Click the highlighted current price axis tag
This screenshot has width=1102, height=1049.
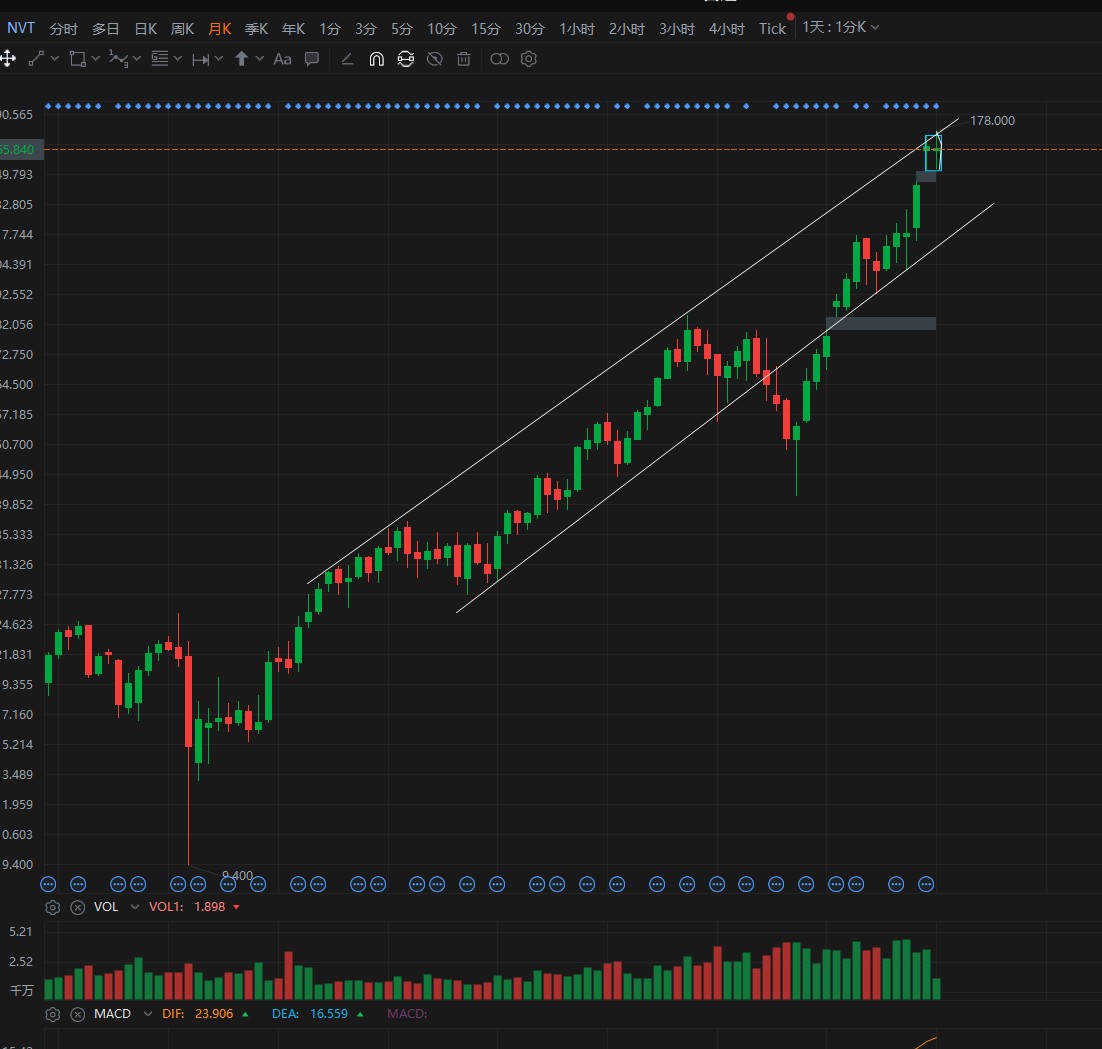(x=22, y=150)
